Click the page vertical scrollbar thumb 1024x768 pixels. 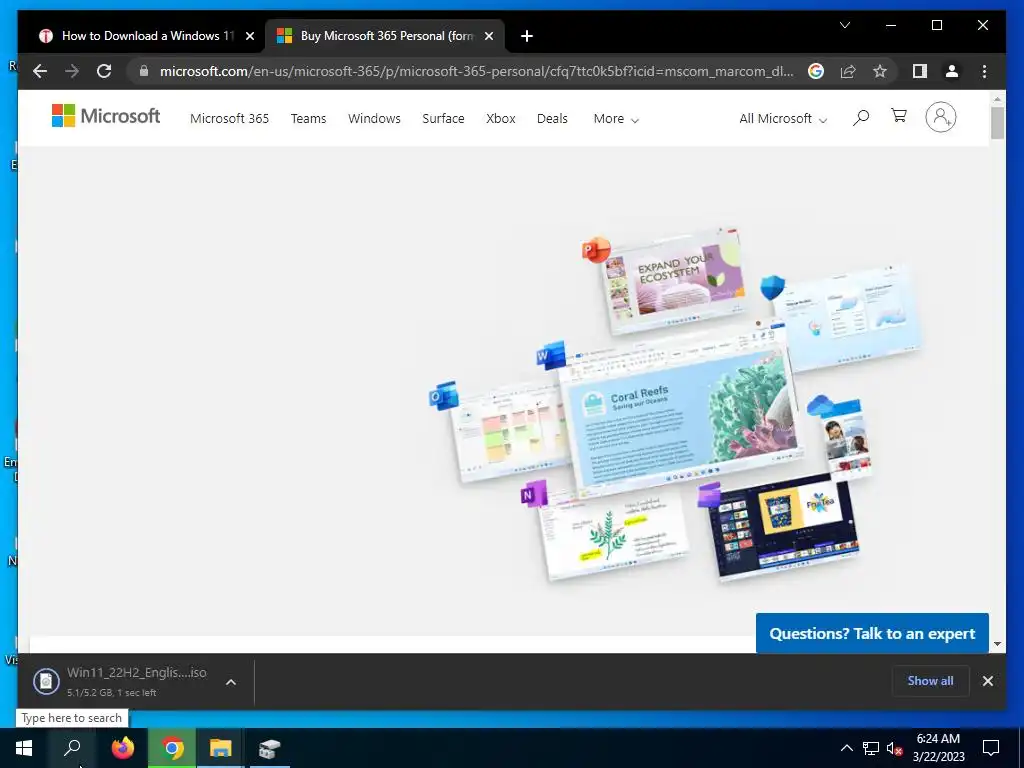click(x=997, y=122)
